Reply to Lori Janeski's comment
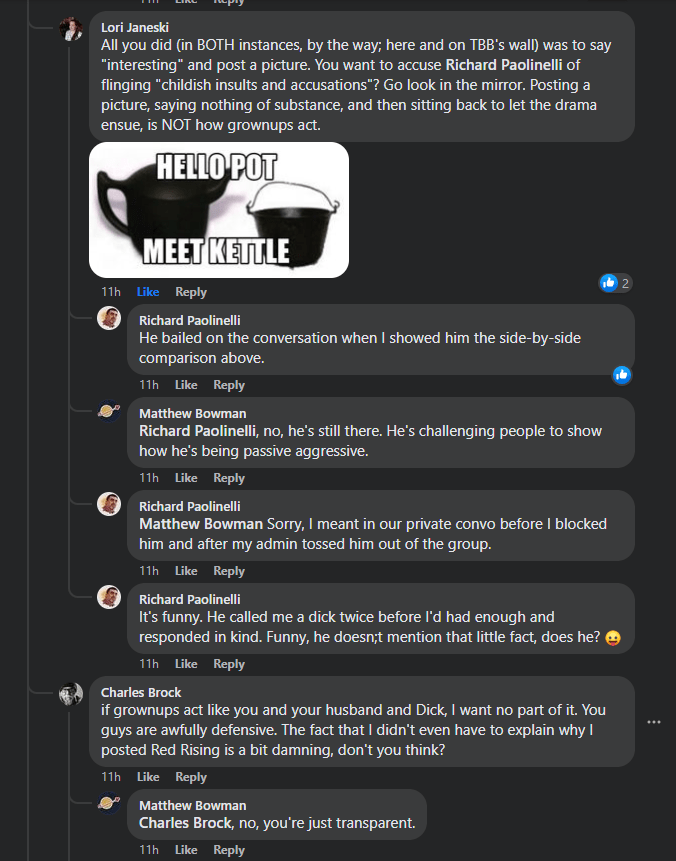676x861 pixels. coord(191,292)
